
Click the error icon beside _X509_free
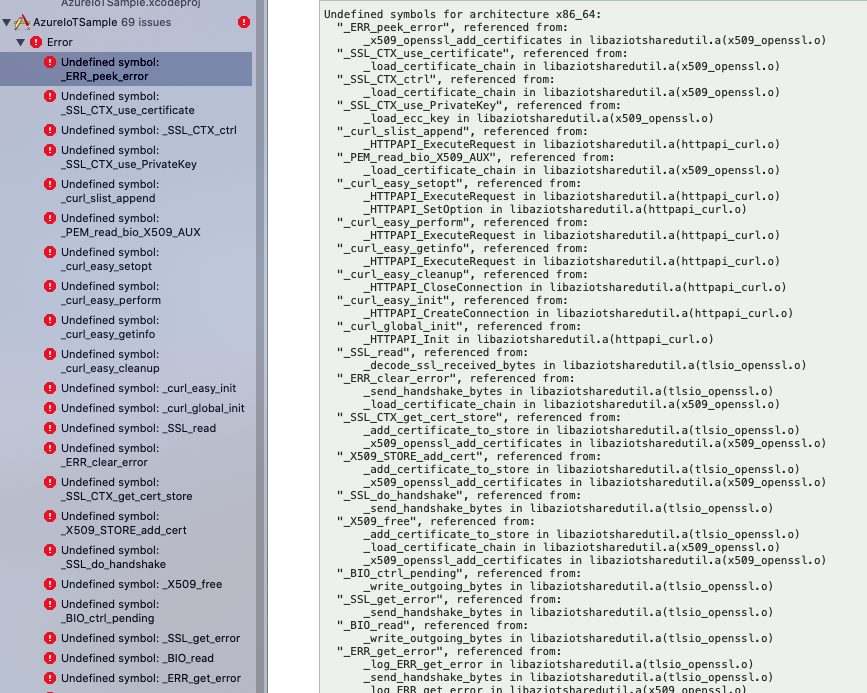click(48, 584)
